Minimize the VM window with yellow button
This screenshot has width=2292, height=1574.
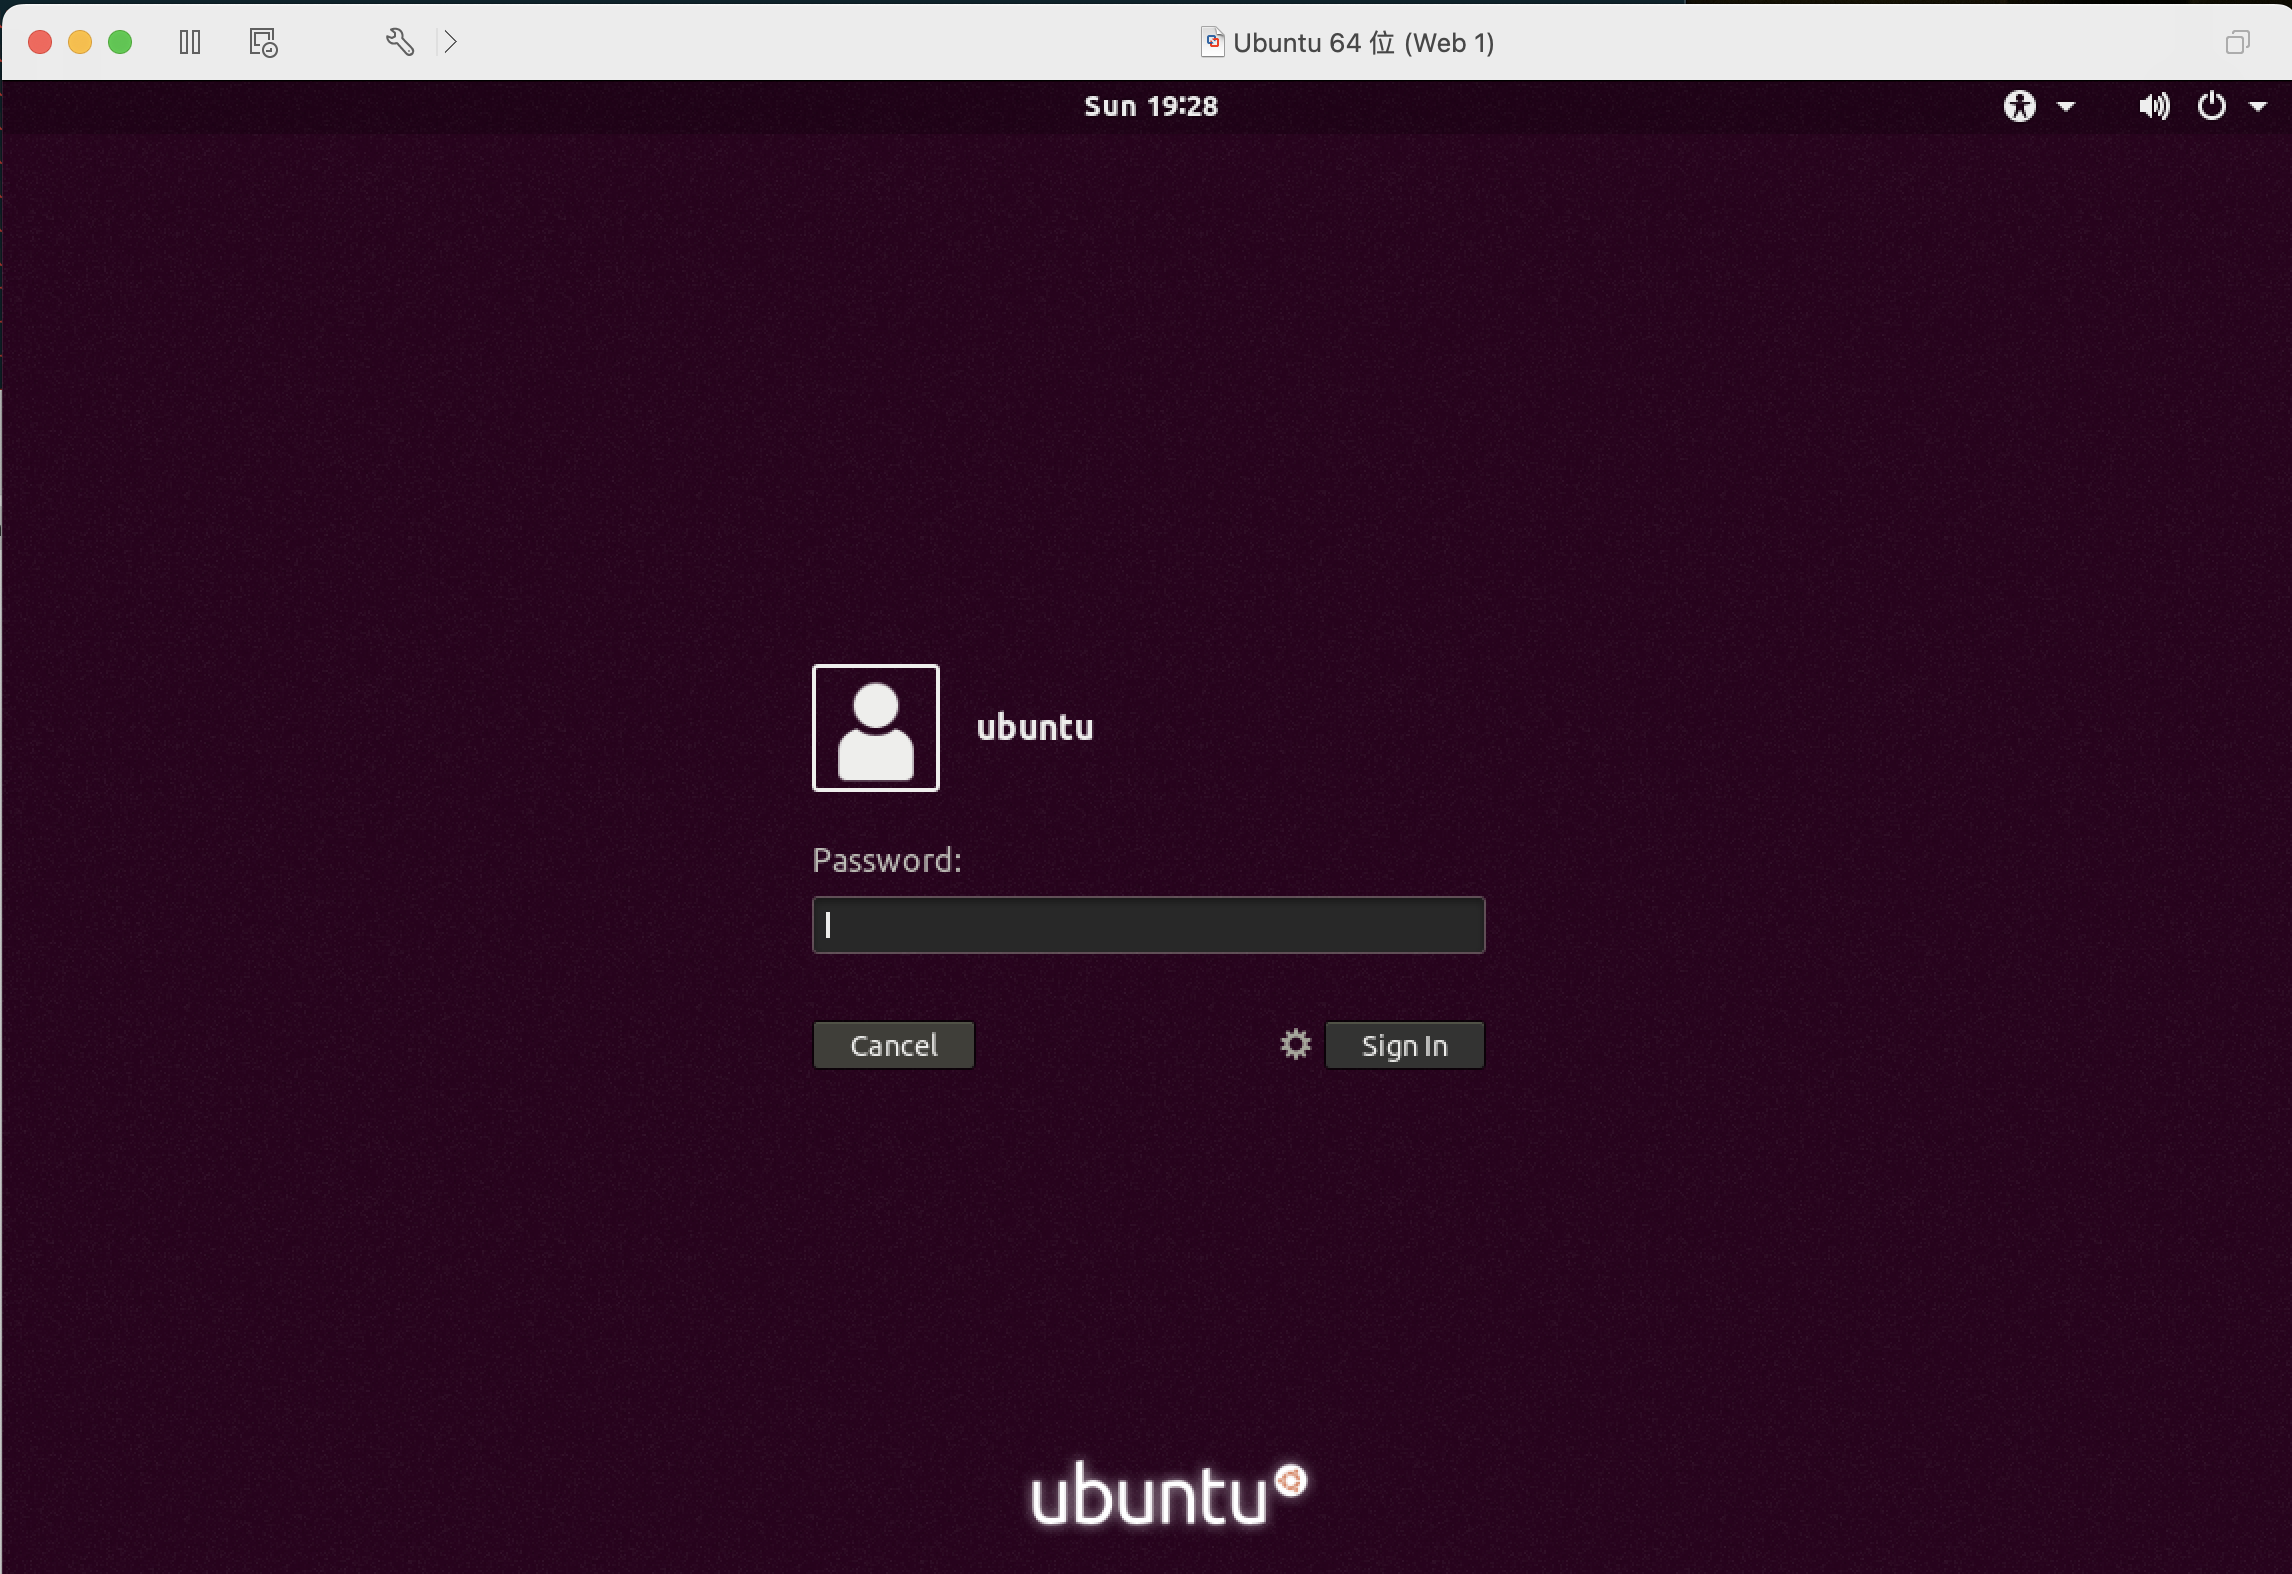point(80,42)
